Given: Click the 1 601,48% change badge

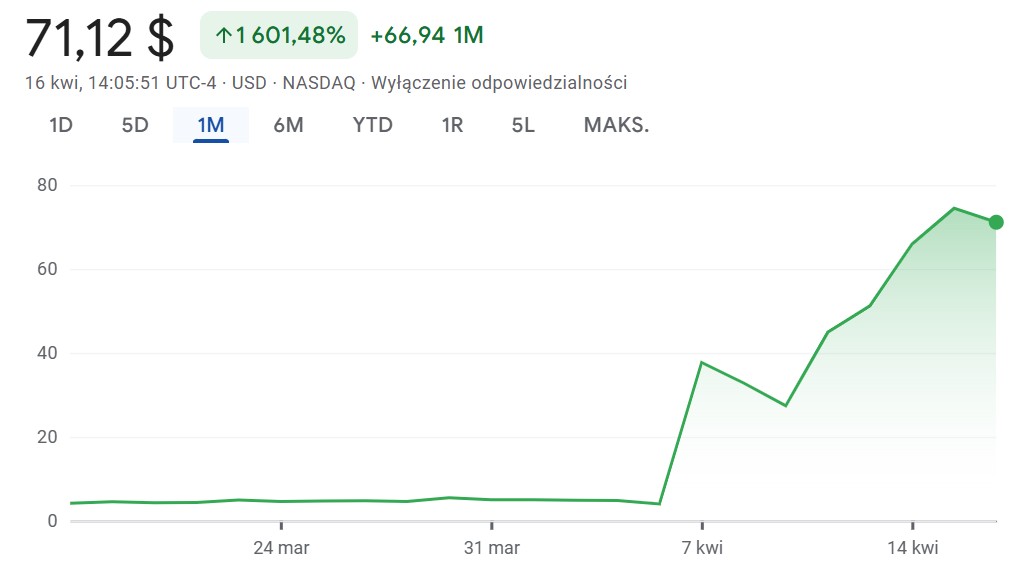Looking at the screenshot, I should [279, 36].
